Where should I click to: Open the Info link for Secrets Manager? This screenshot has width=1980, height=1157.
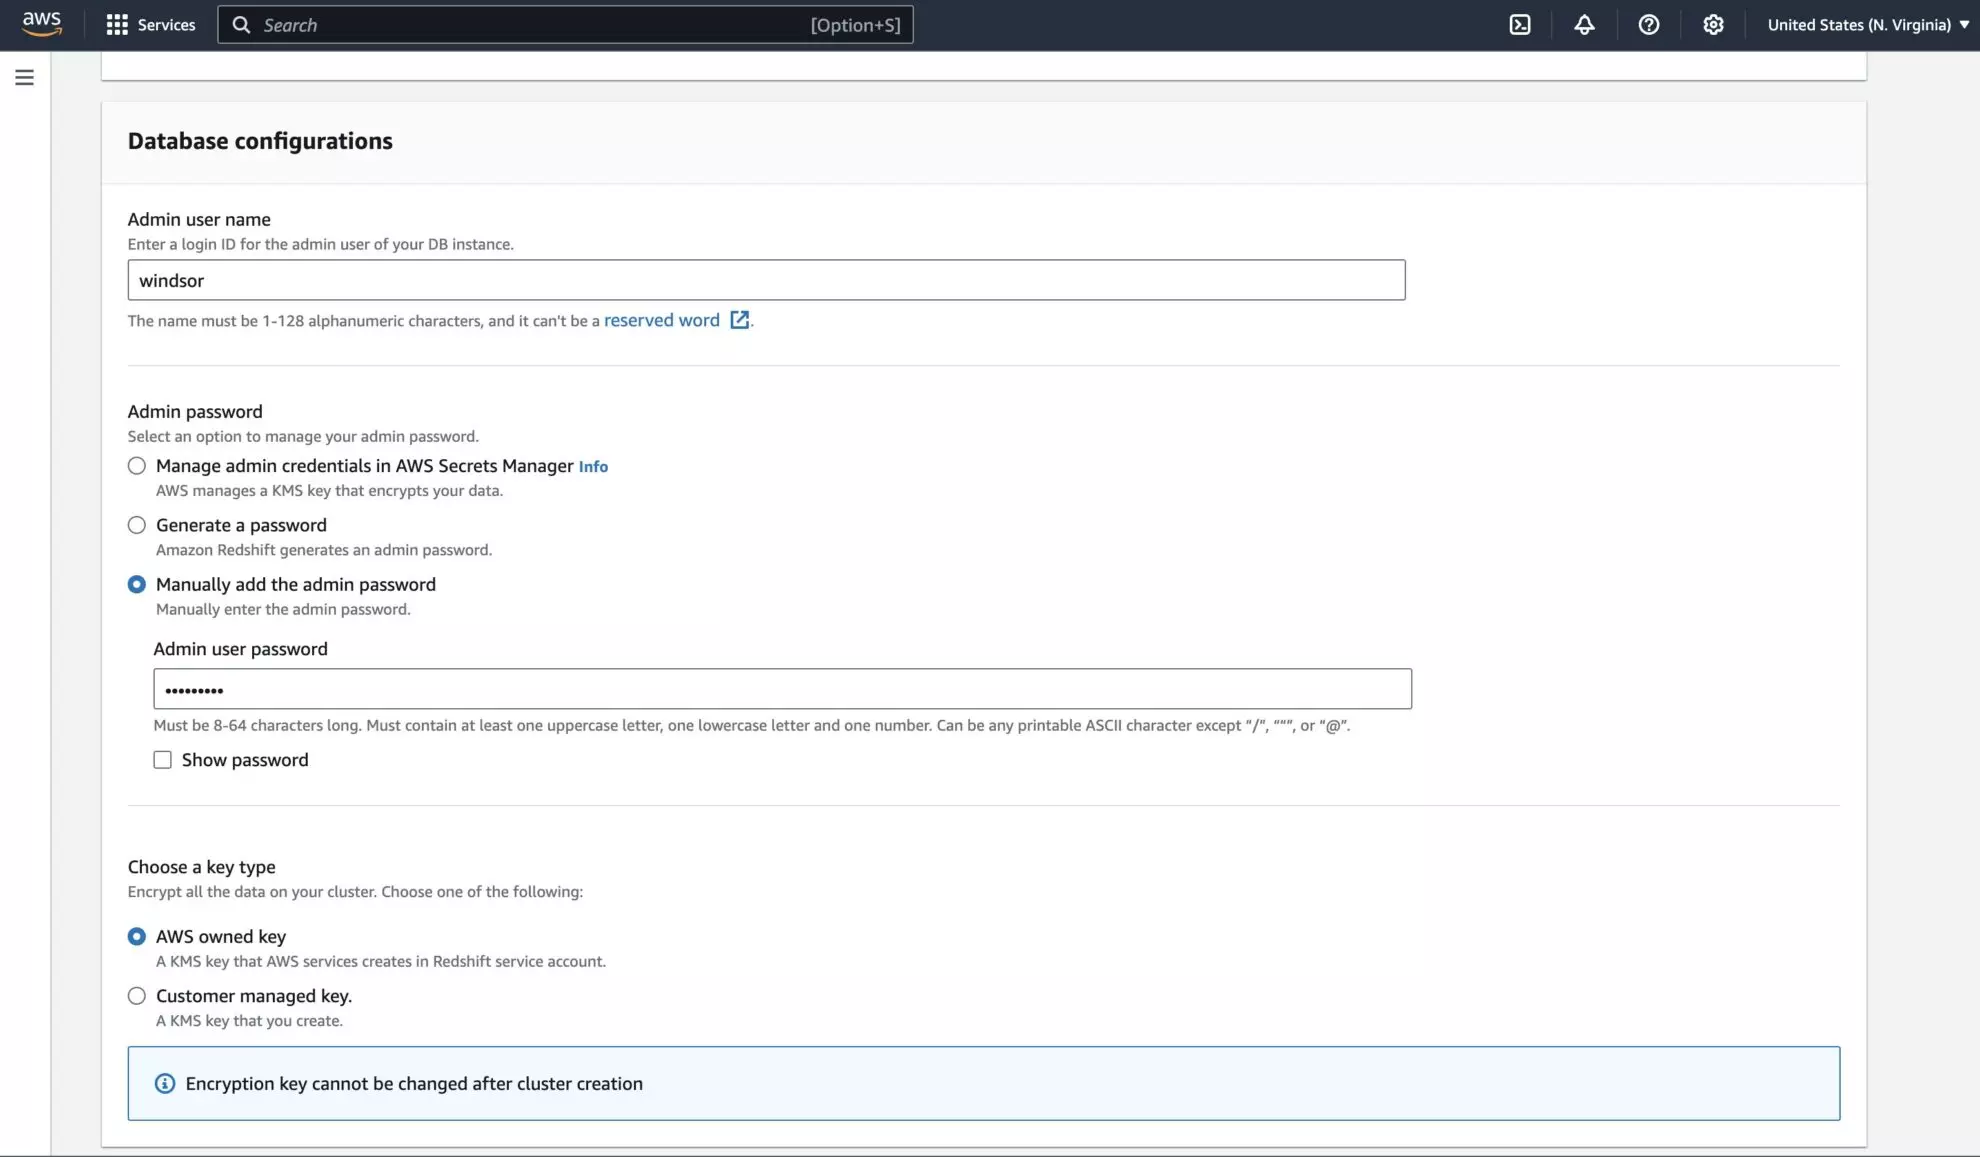(x=593, y=467)
